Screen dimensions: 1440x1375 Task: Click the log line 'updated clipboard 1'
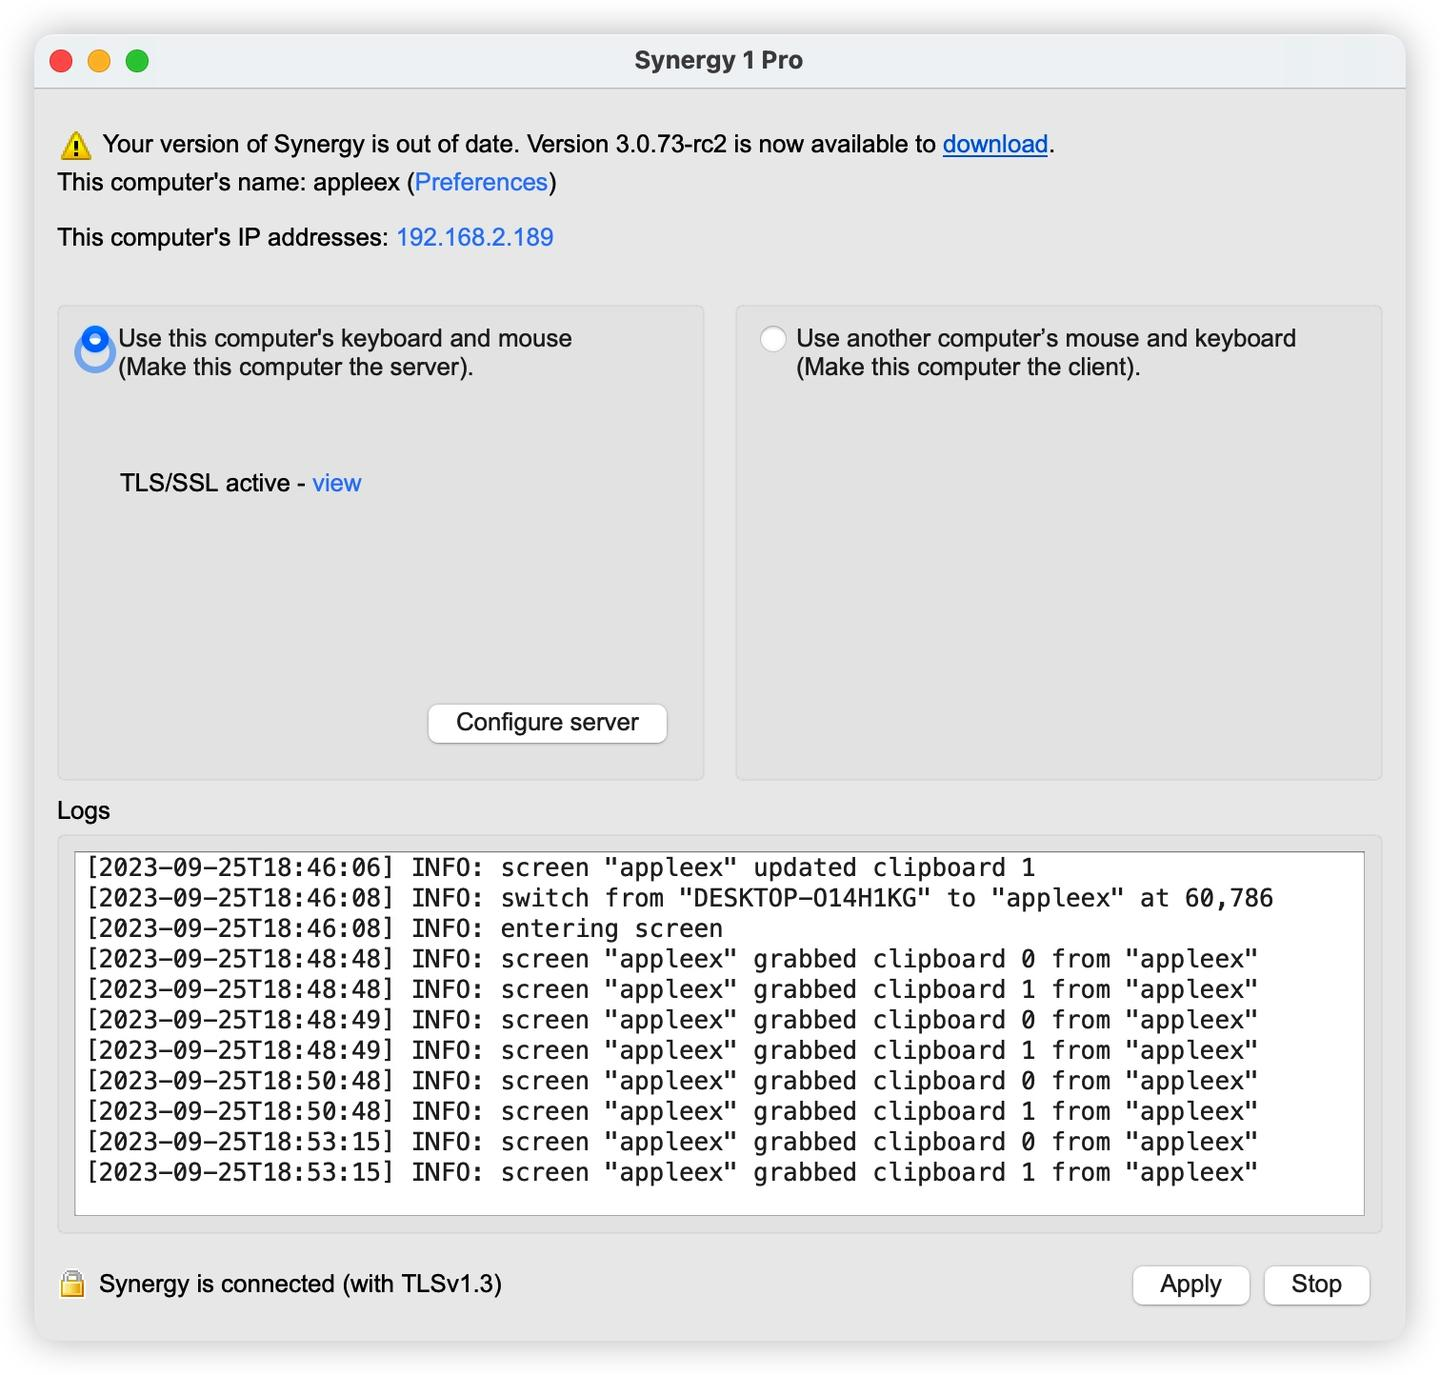(560, 868)
